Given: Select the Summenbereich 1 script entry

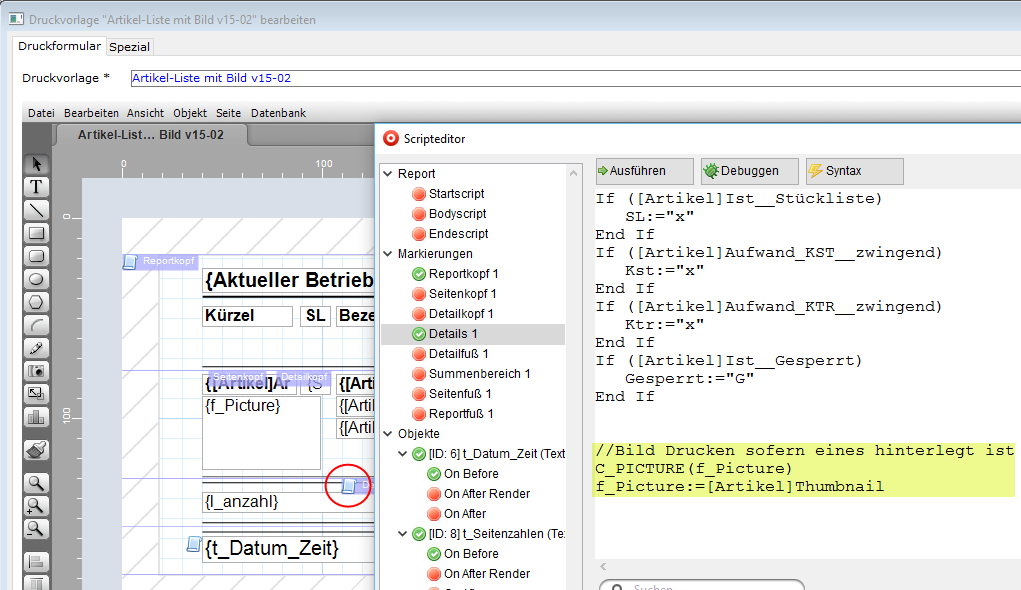Looking at the screenshot, I should [x=479, y=374].
